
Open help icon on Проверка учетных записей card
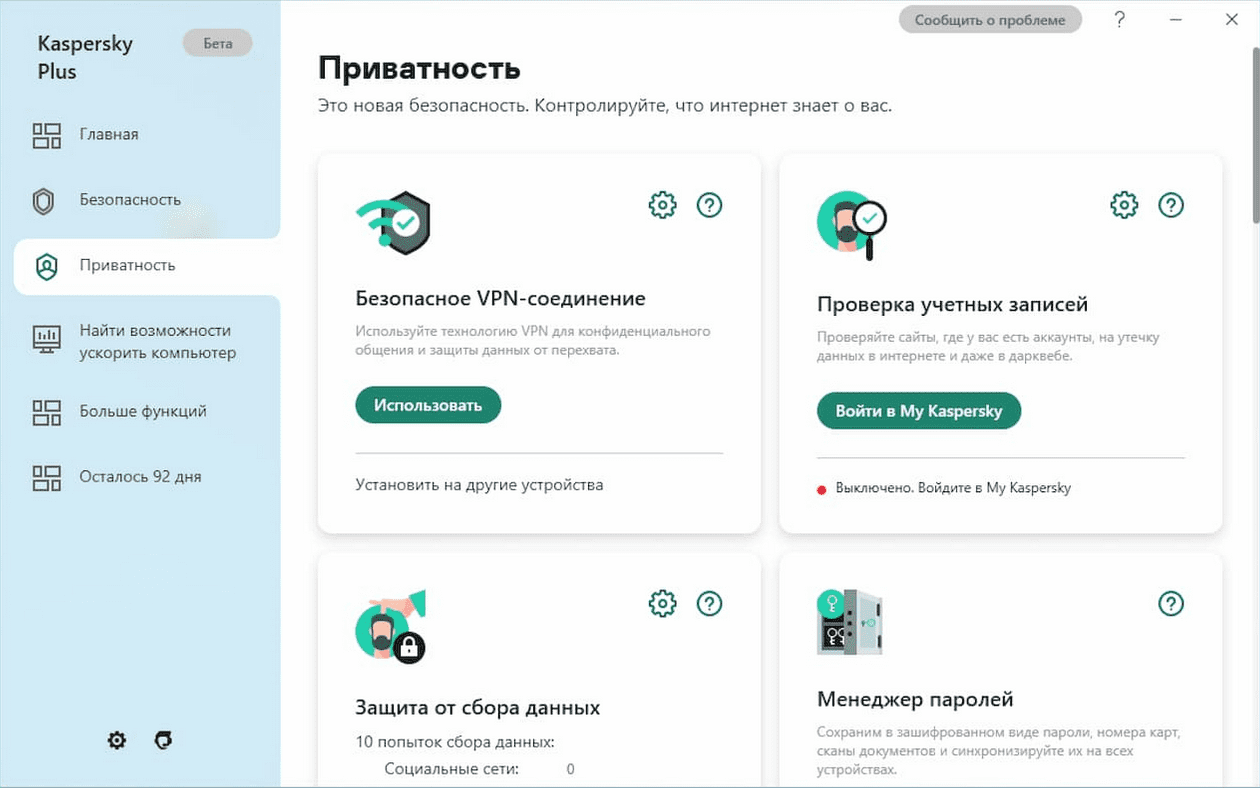click(x=1171, y=205)
